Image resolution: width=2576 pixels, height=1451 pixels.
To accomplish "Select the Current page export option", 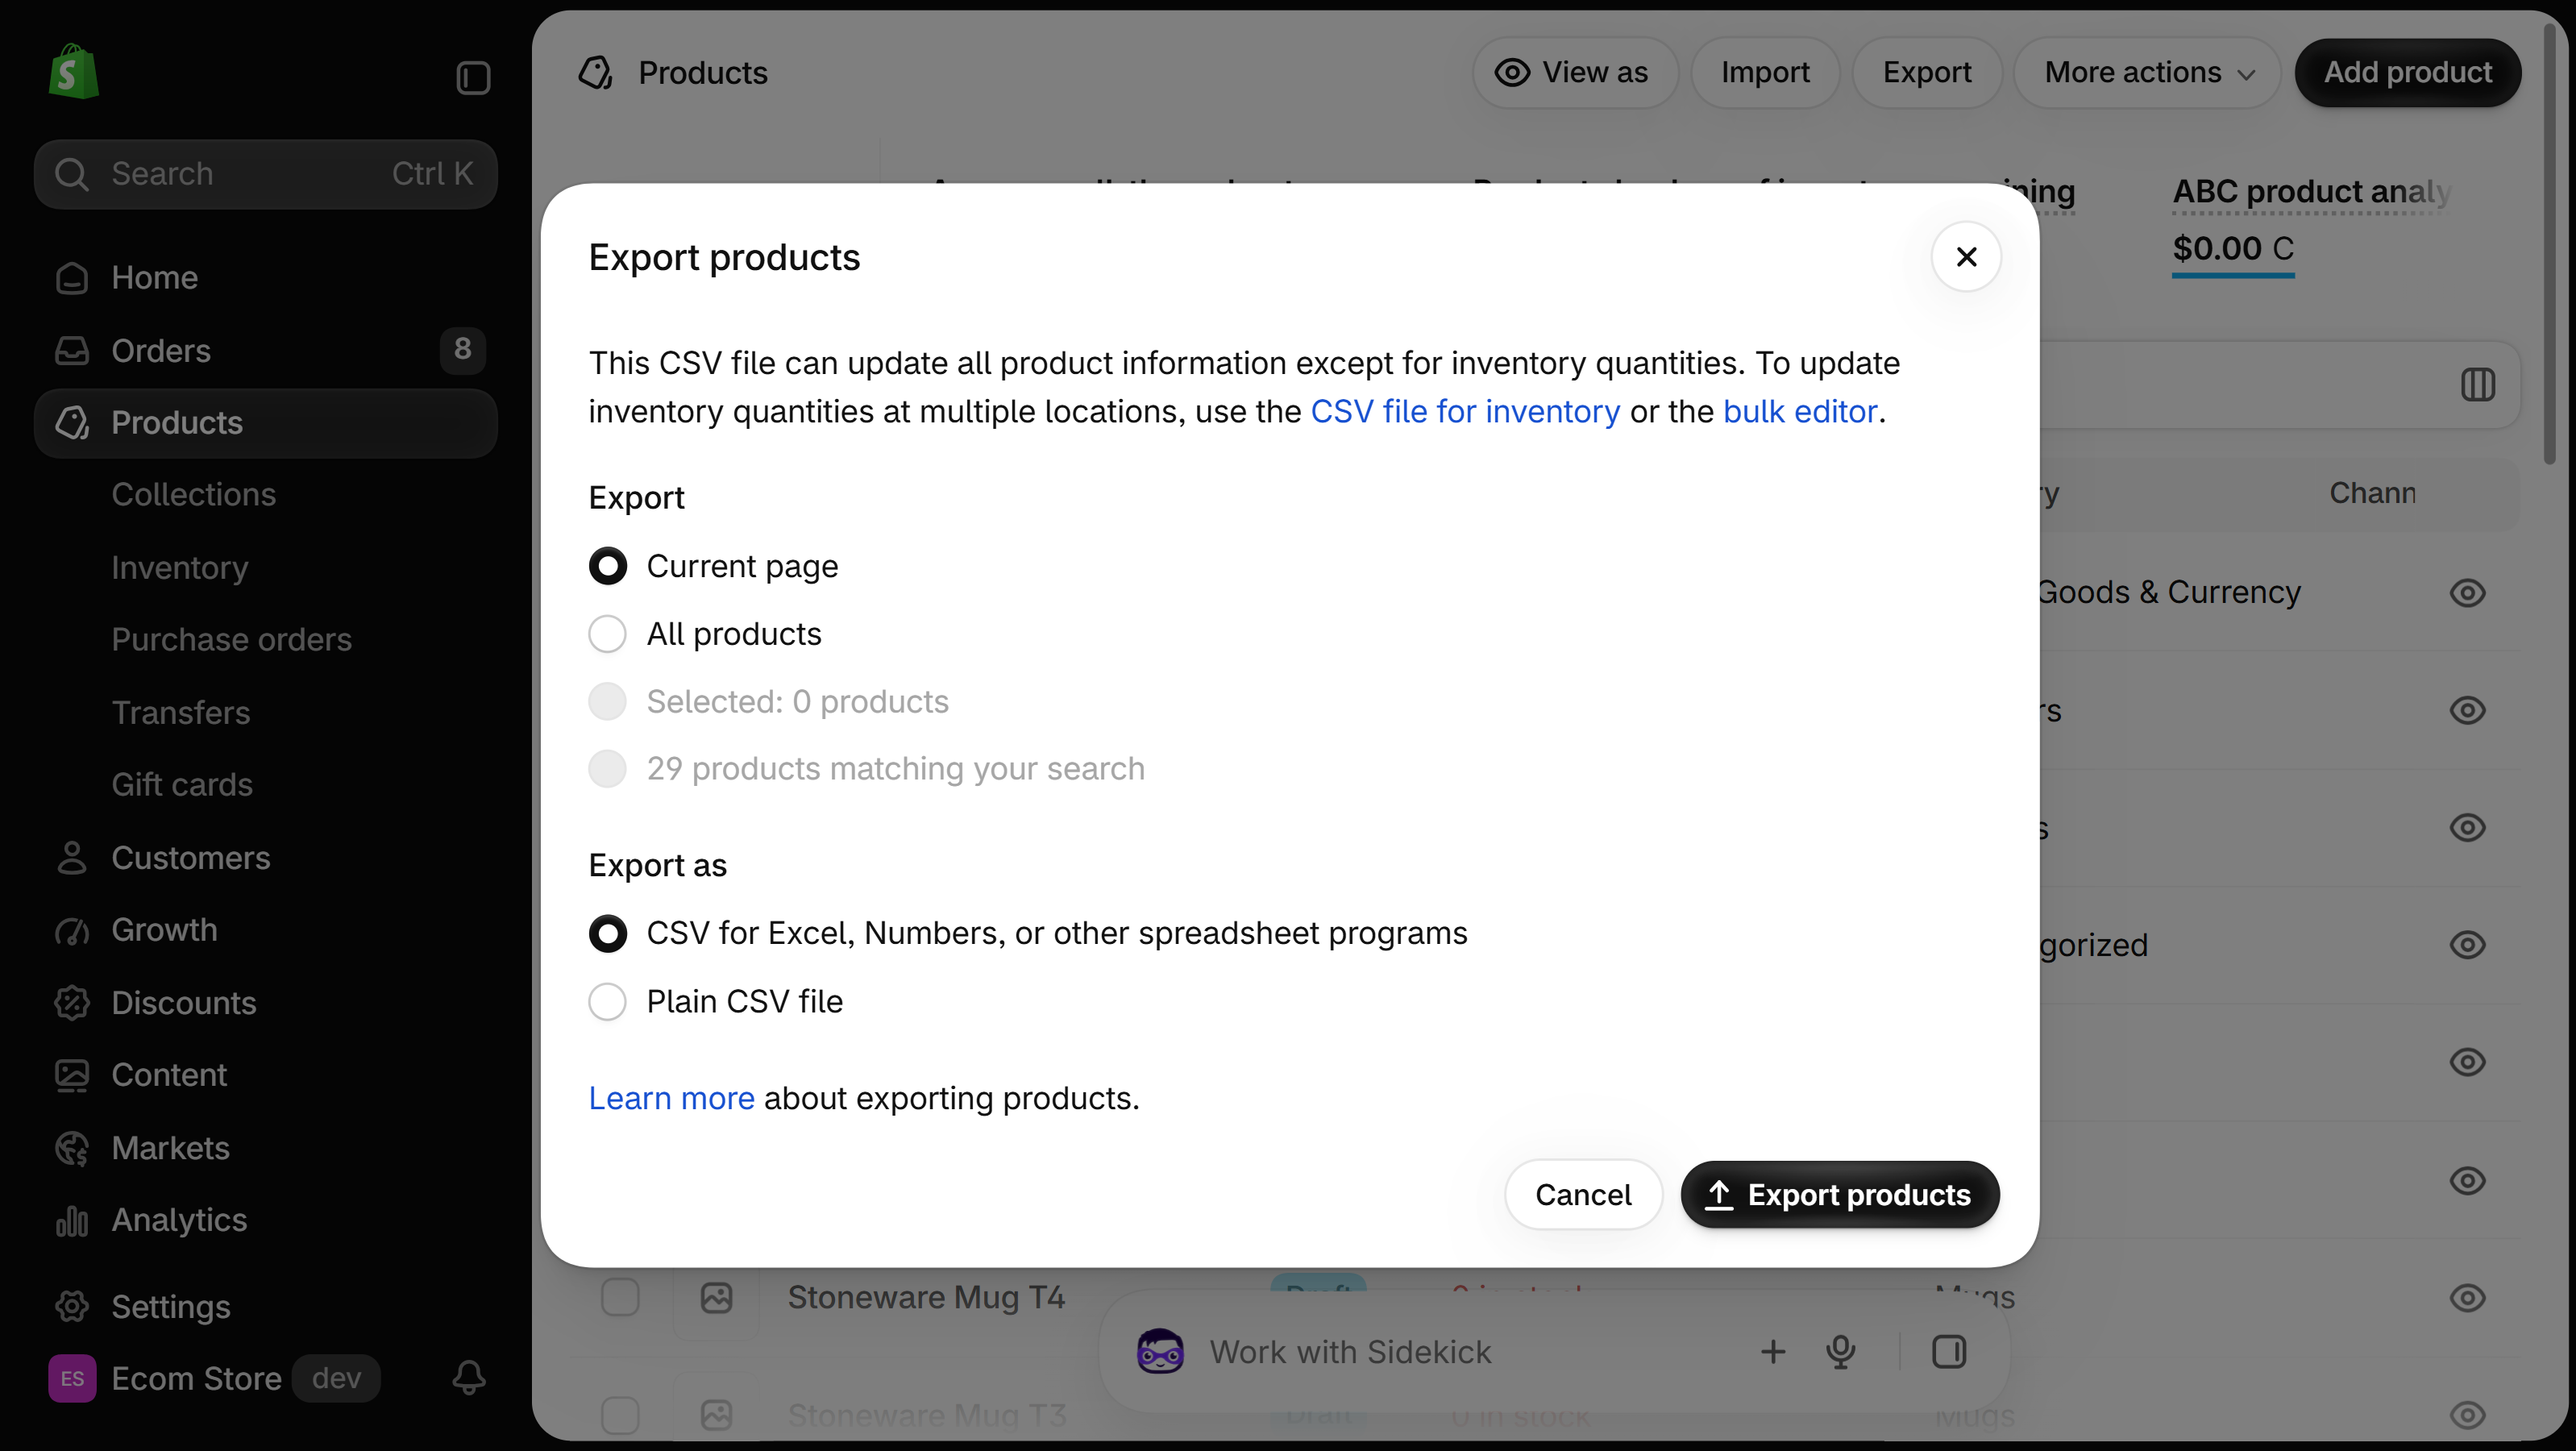I will click(608, 566).
